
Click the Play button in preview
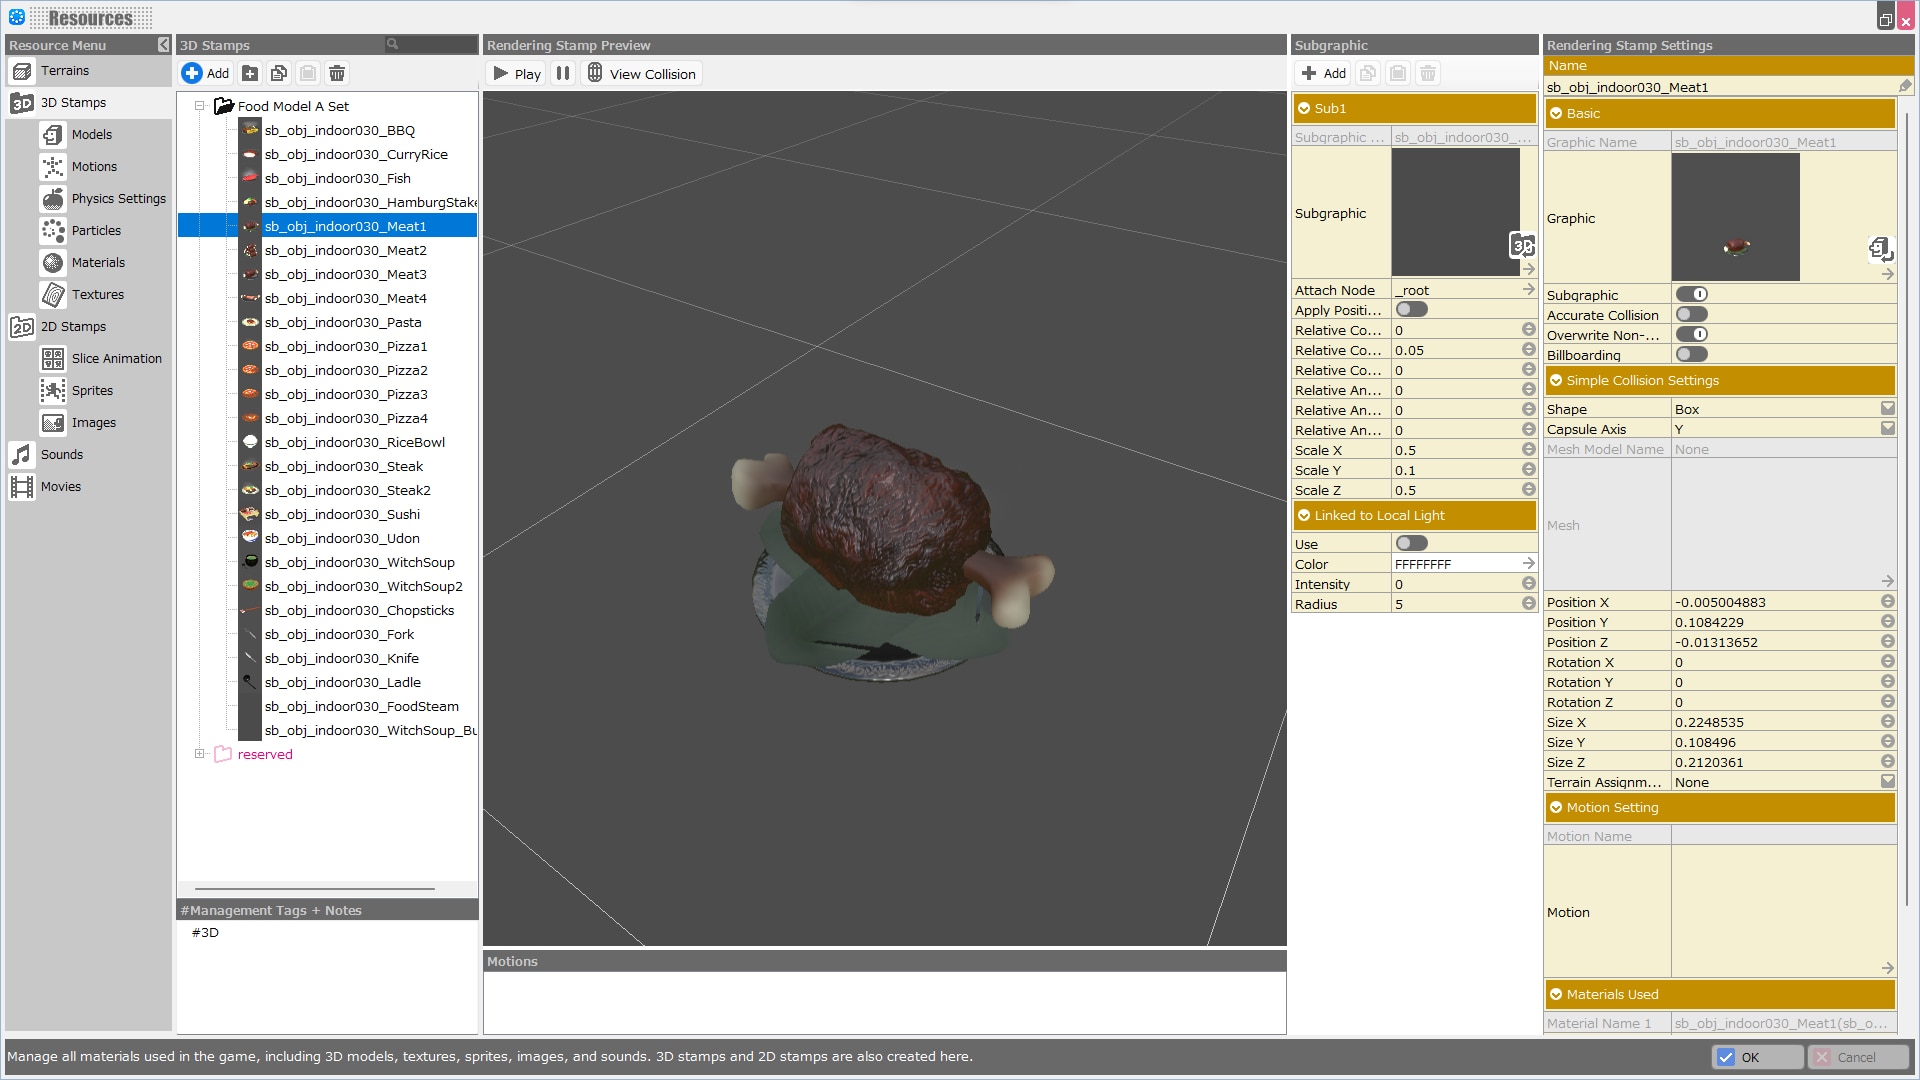tap(516, 73)
